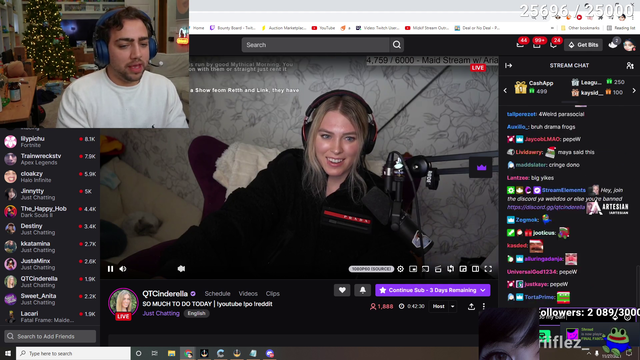Toggle the side-by-side chat layout icon

click(x=476, y=269)
